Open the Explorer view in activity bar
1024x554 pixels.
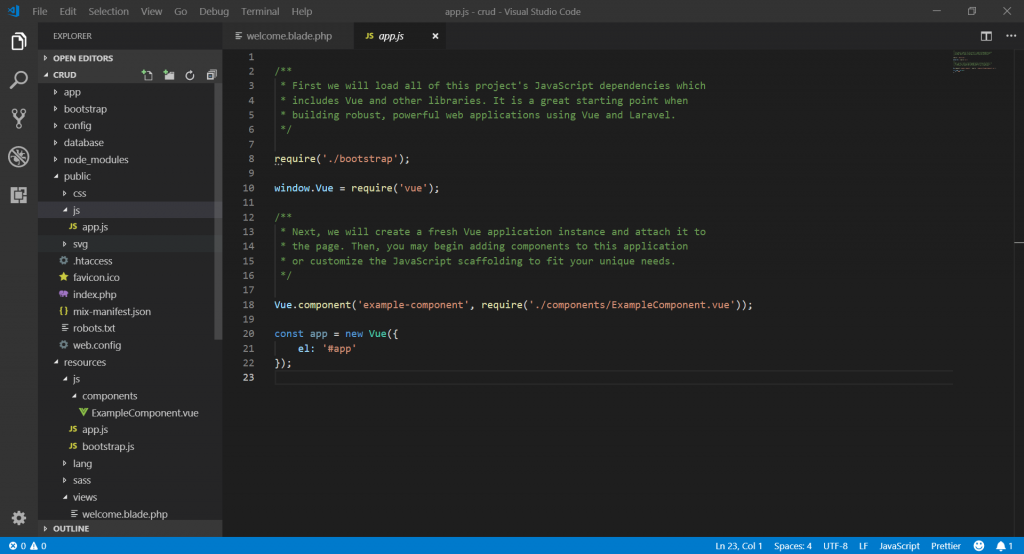pyautogui.click(x=18, y=42)
